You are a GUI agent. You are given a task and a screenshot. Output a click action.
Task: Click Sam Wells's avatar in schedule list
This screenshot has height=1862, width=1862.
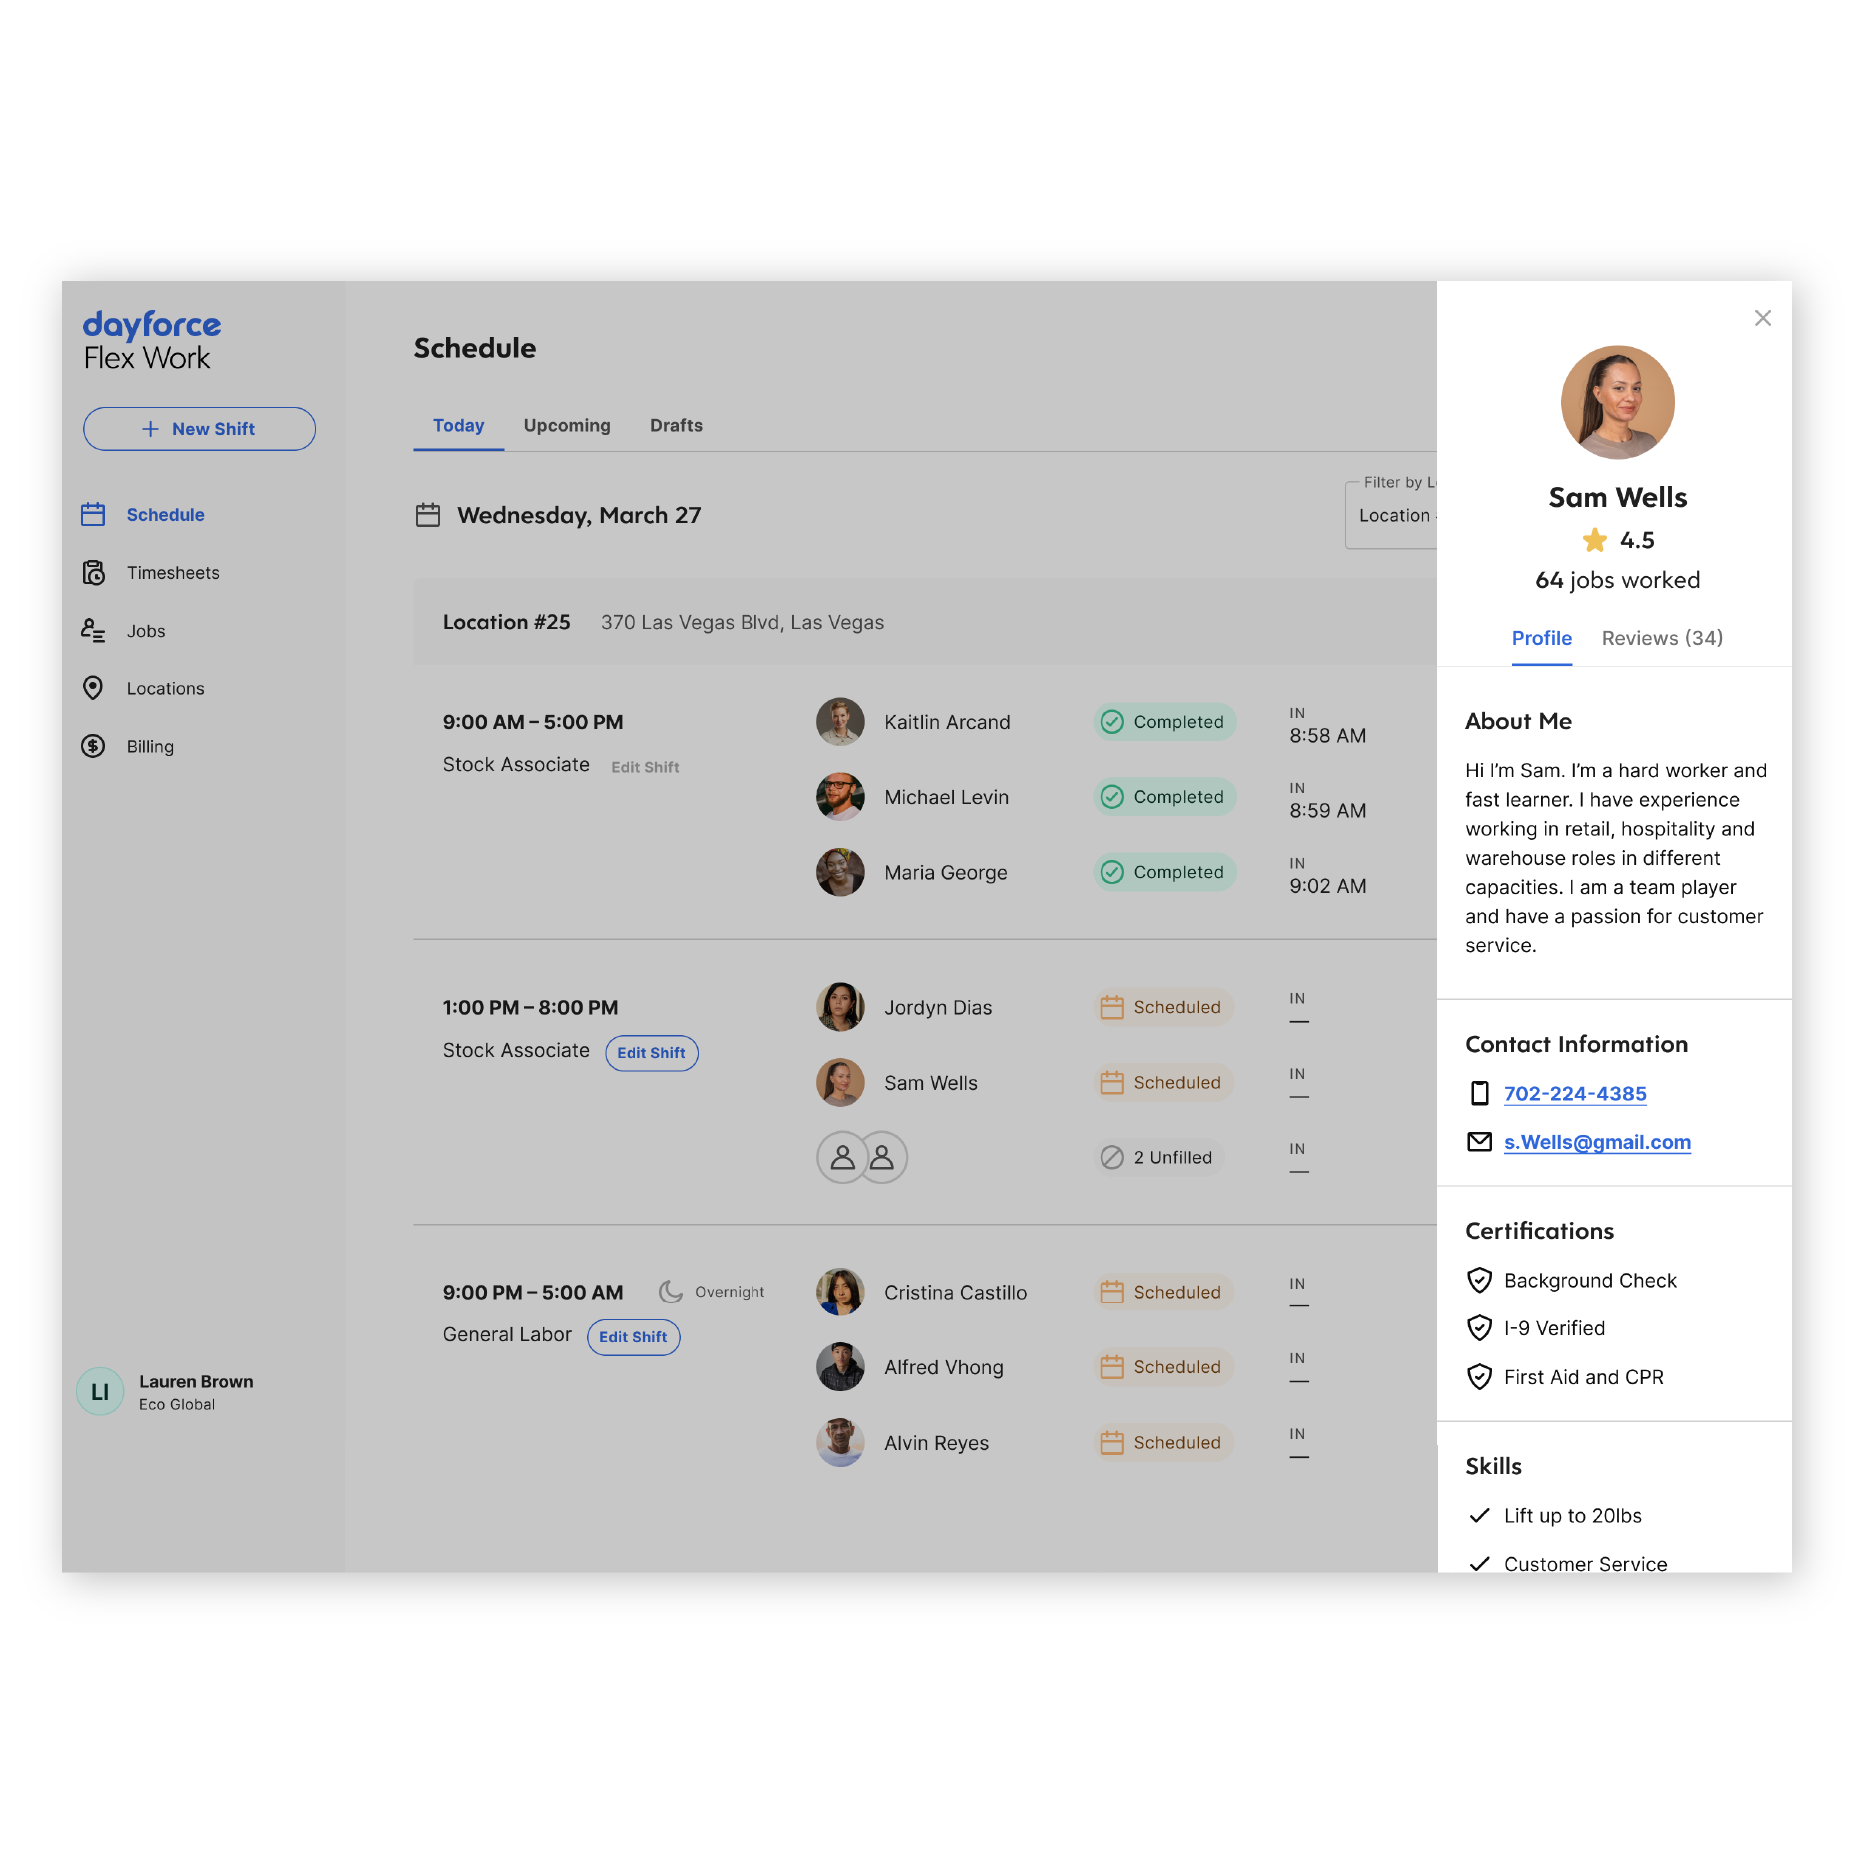[840, 1083]
